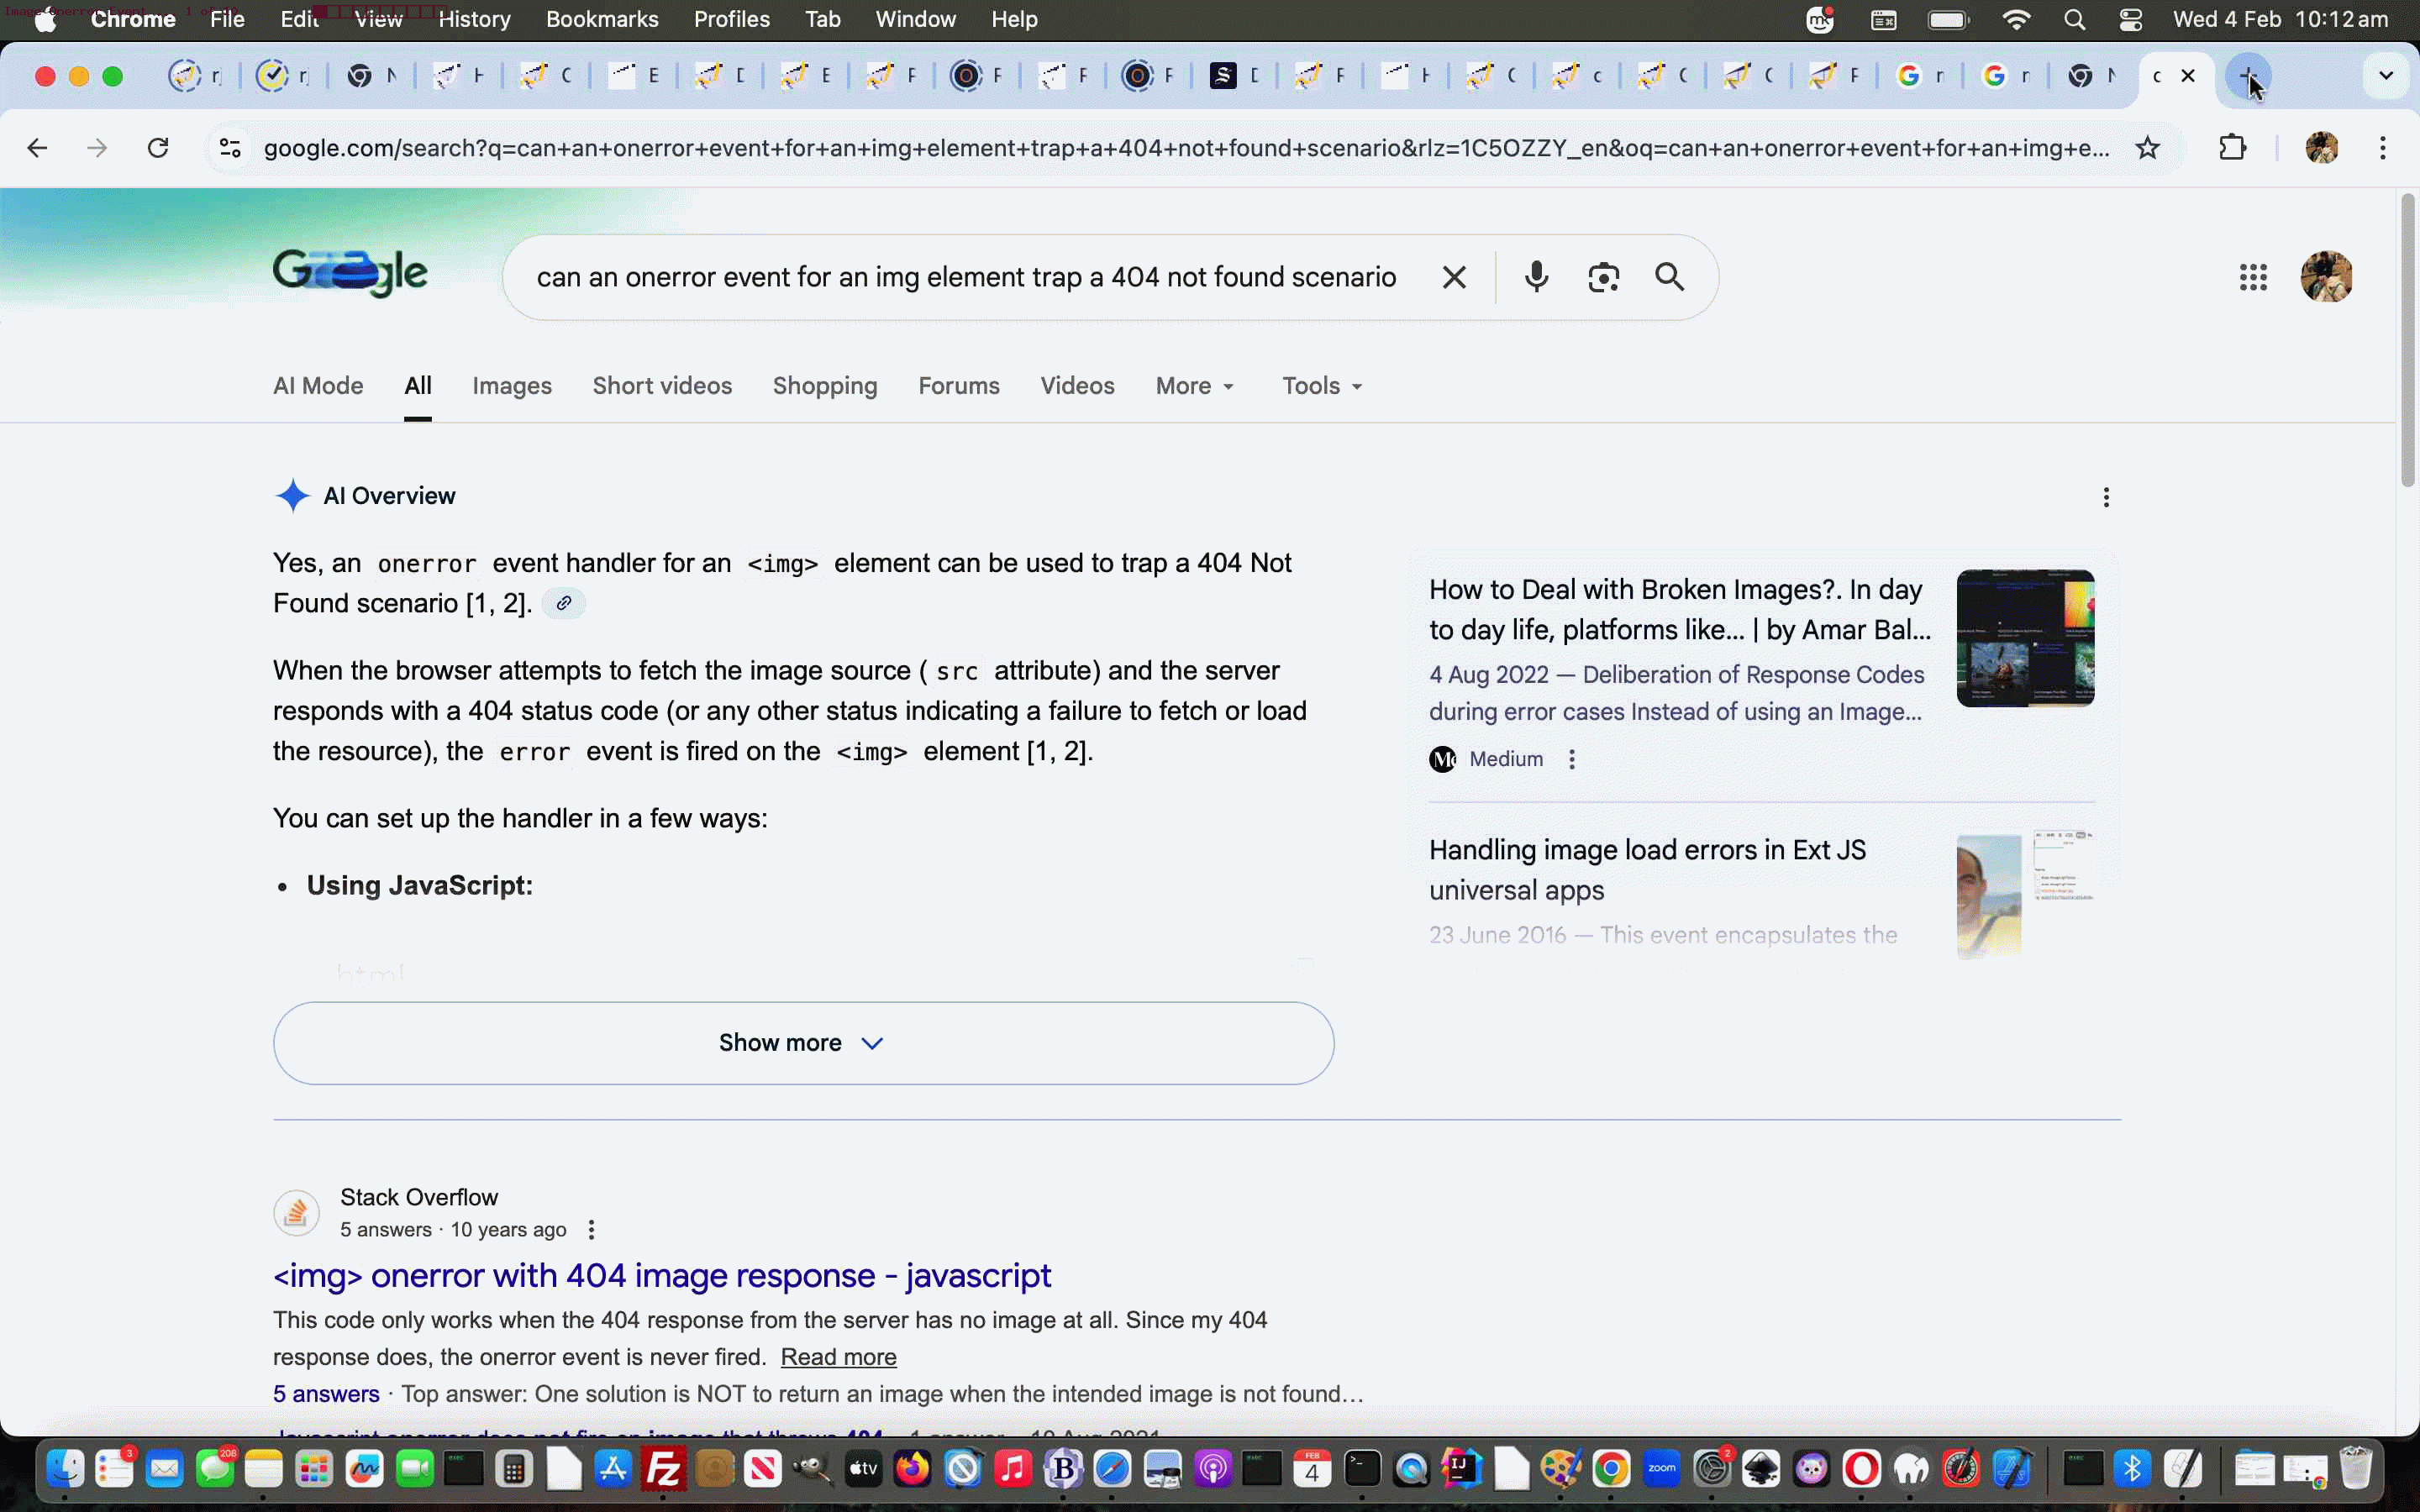Bookmark this page with star icon

[2147, 148]
